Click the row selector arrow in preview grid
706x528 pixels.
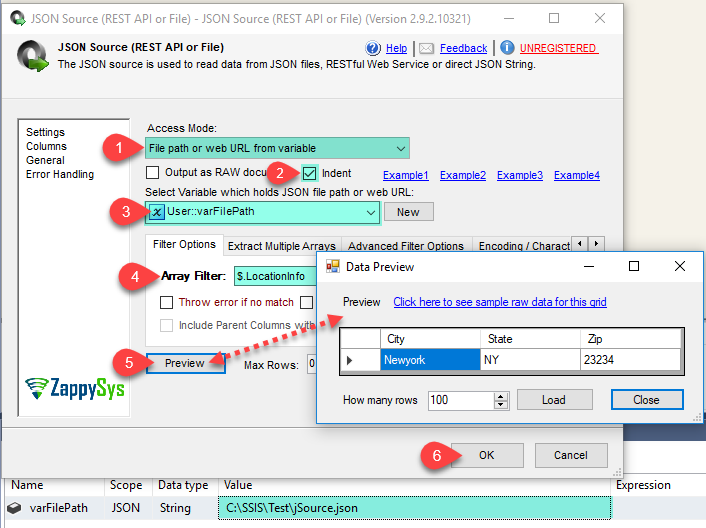(x=350, y=360)
